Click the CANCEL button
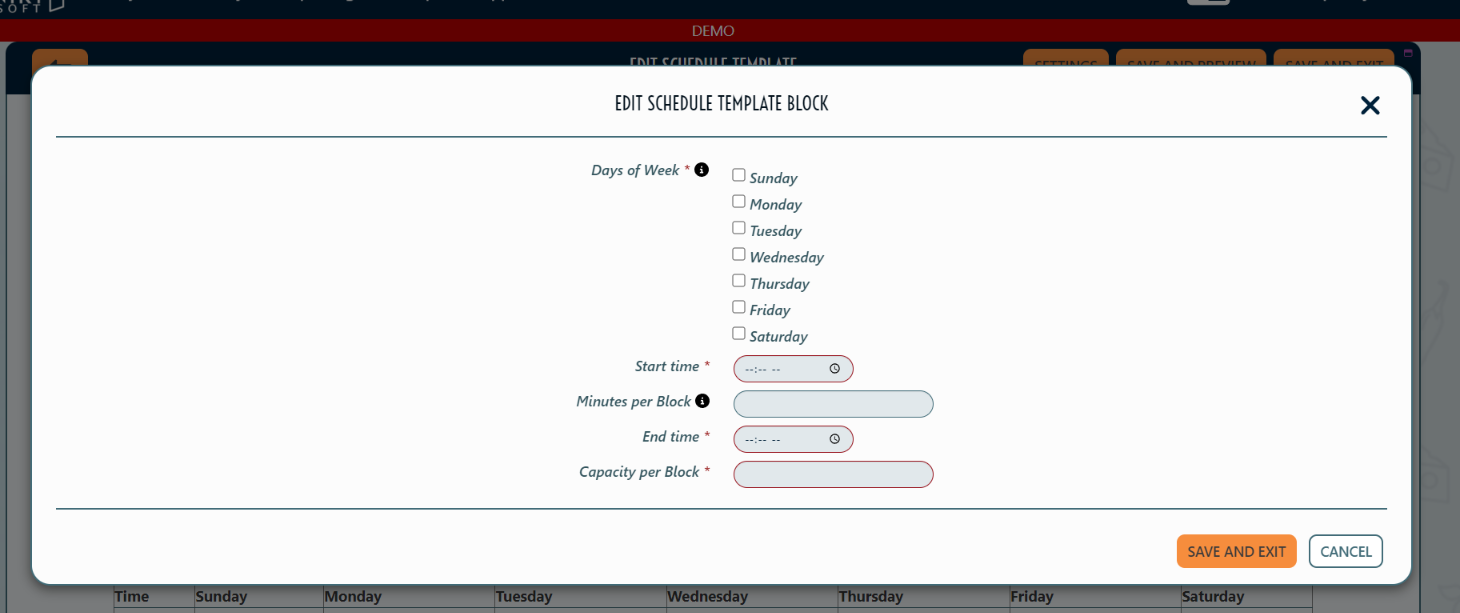Screen dimensions: 1460x613 point(1345,550)
